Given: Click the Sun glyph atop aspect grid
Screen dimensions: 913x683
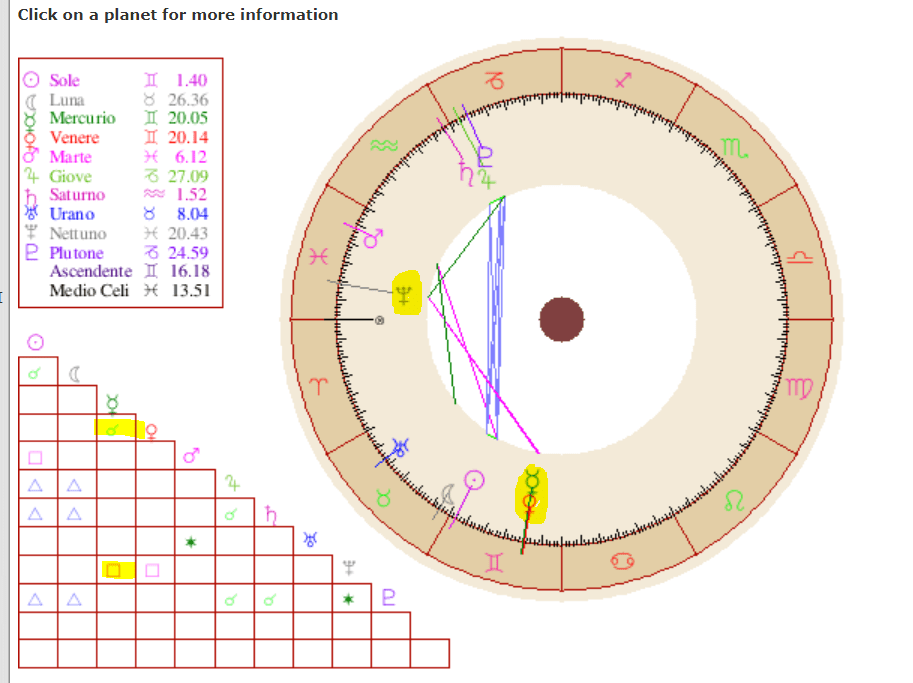Looking at the screenshot, I should click(x=34, y=342).
